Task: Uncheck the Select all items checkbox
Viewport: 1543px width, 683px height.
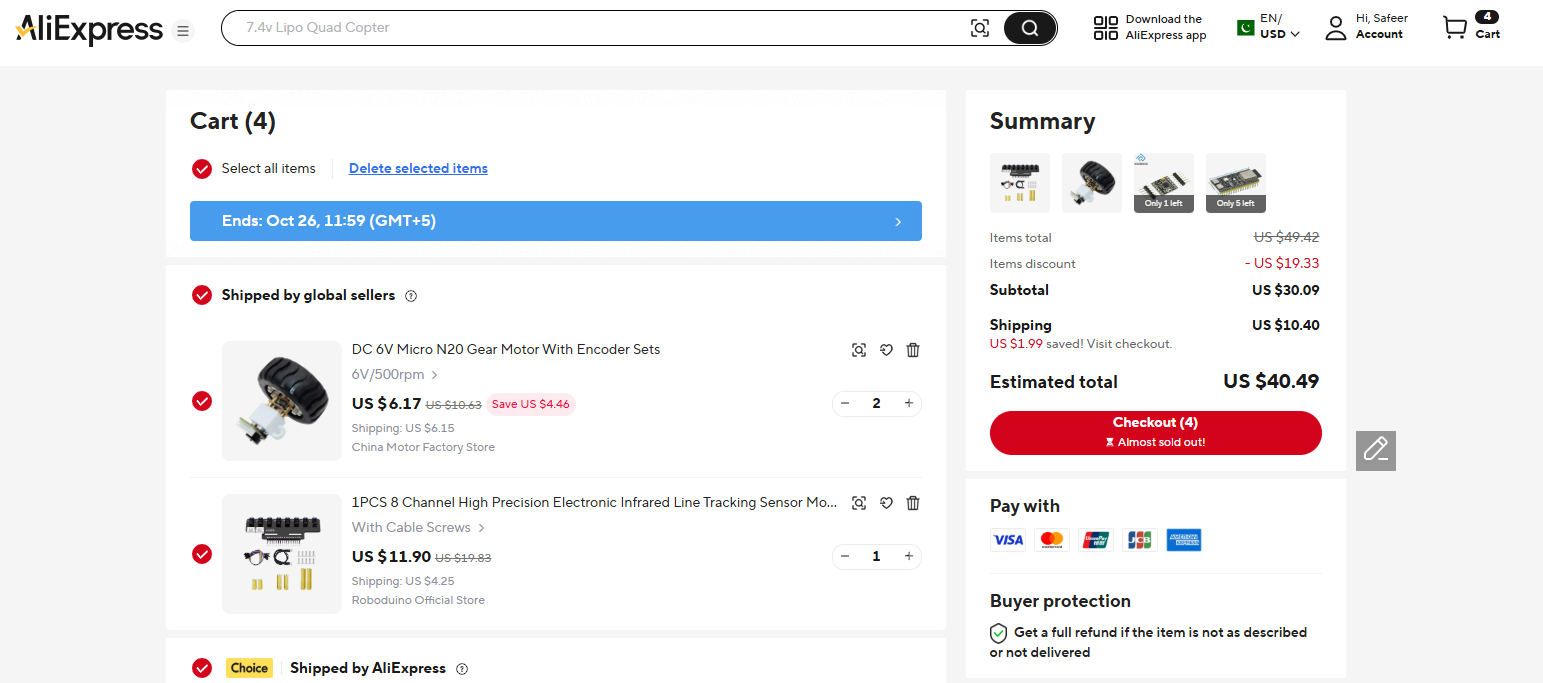Action: click(x=202, y=168)
